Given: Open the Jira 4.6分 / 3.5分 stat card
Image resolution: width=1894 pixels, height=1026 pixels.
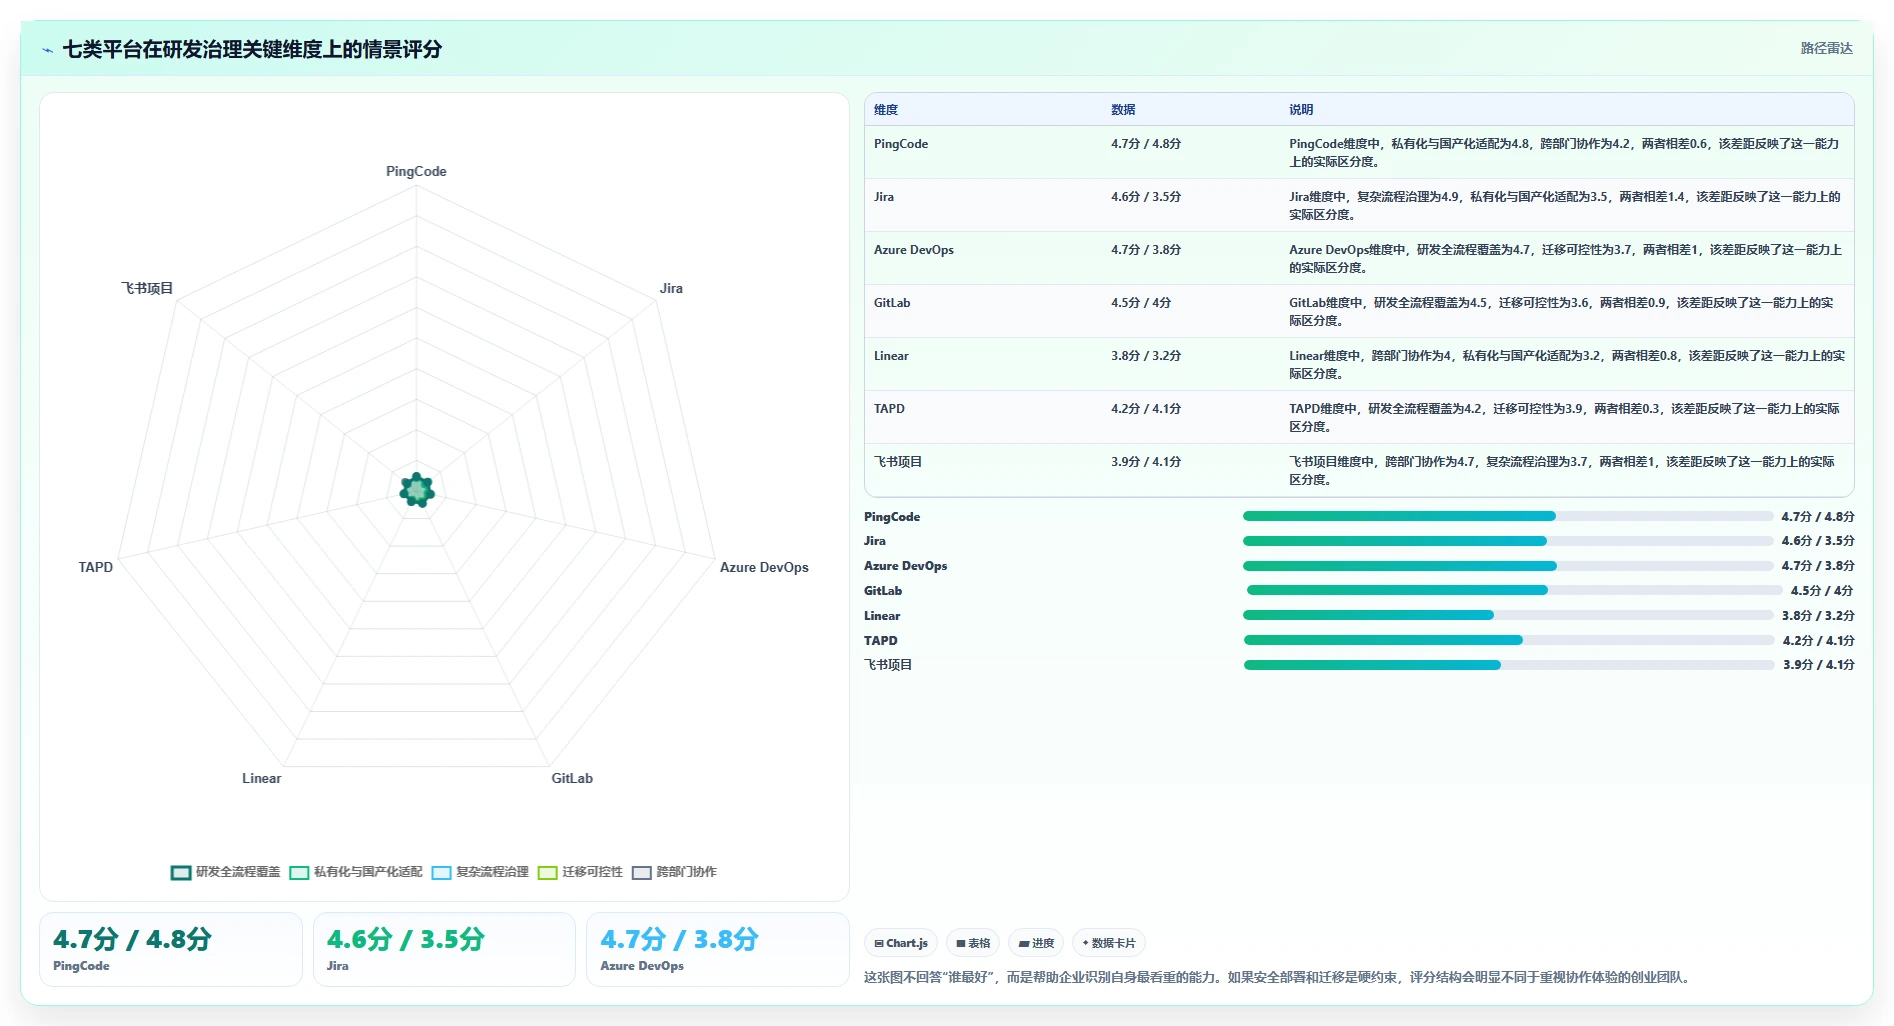Looking at the screenshot, I should coord(444,949).
